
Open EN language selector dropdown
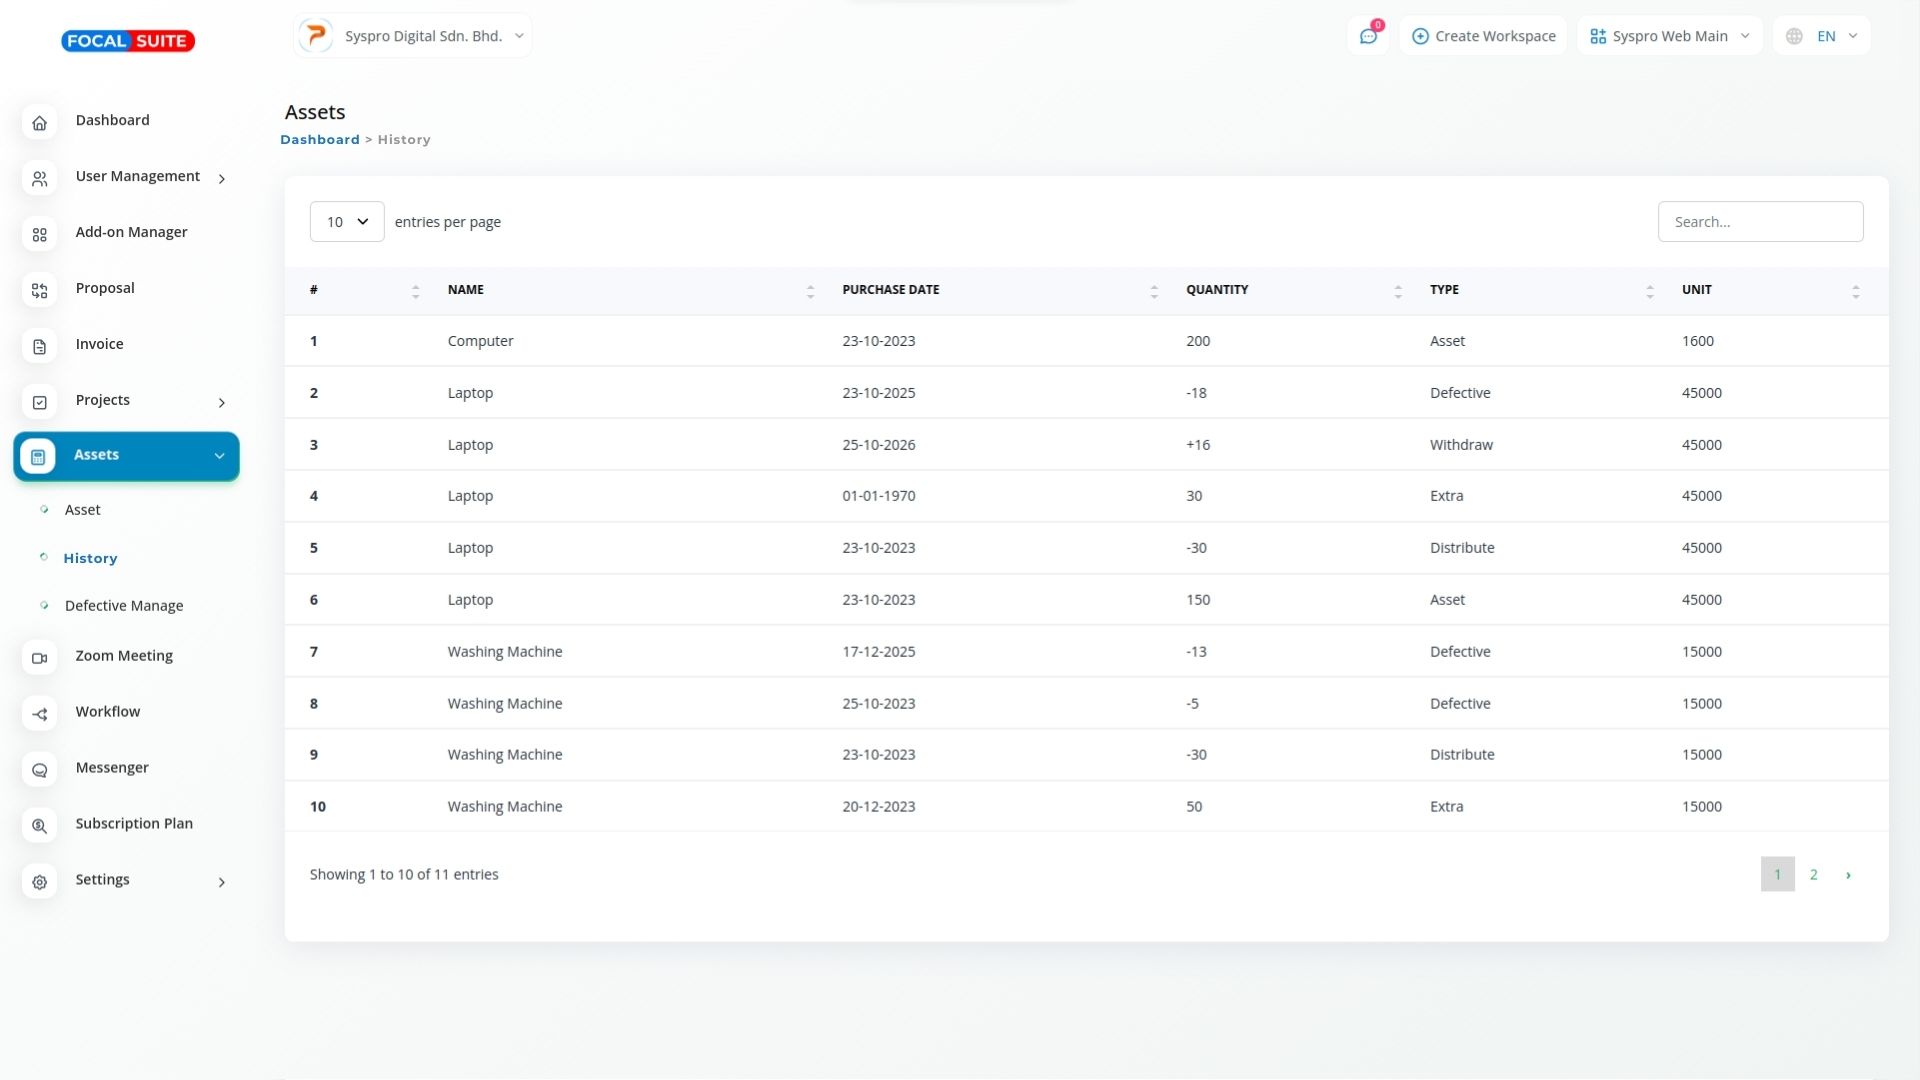[1822, 36]
